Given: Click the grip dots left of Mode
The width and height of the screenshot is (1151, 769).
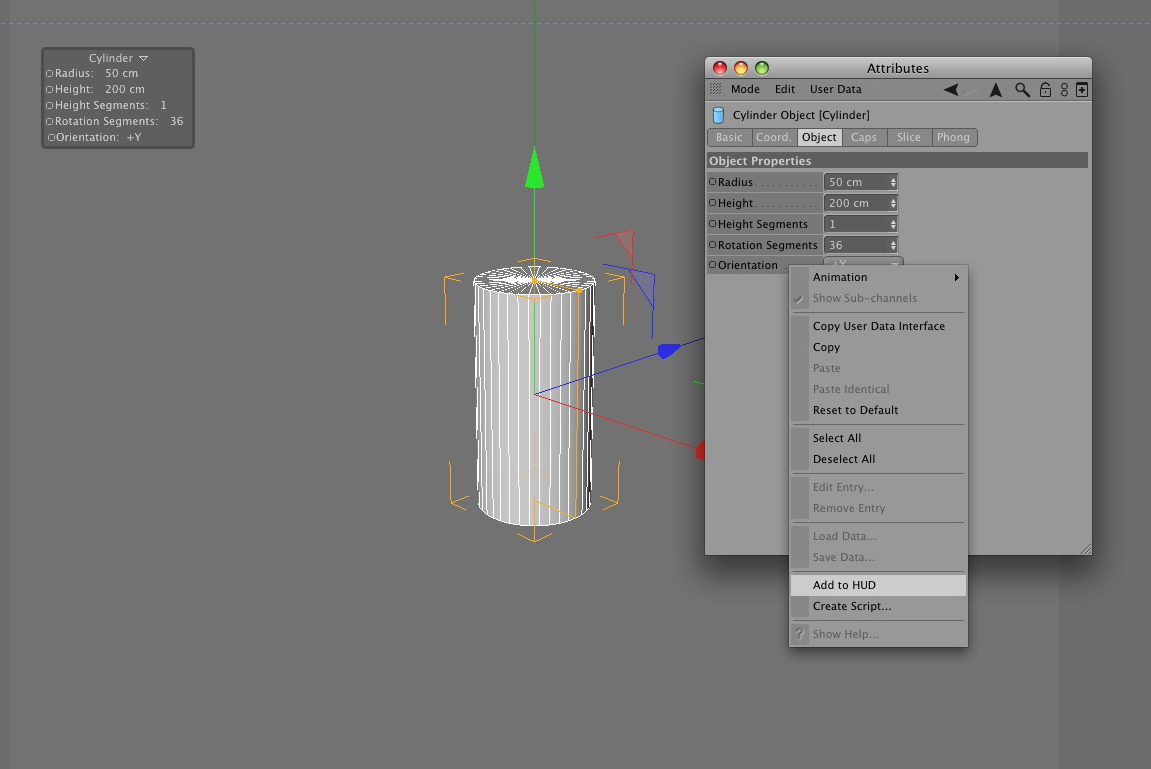Looking at the screenshot, I should (715, 89).
